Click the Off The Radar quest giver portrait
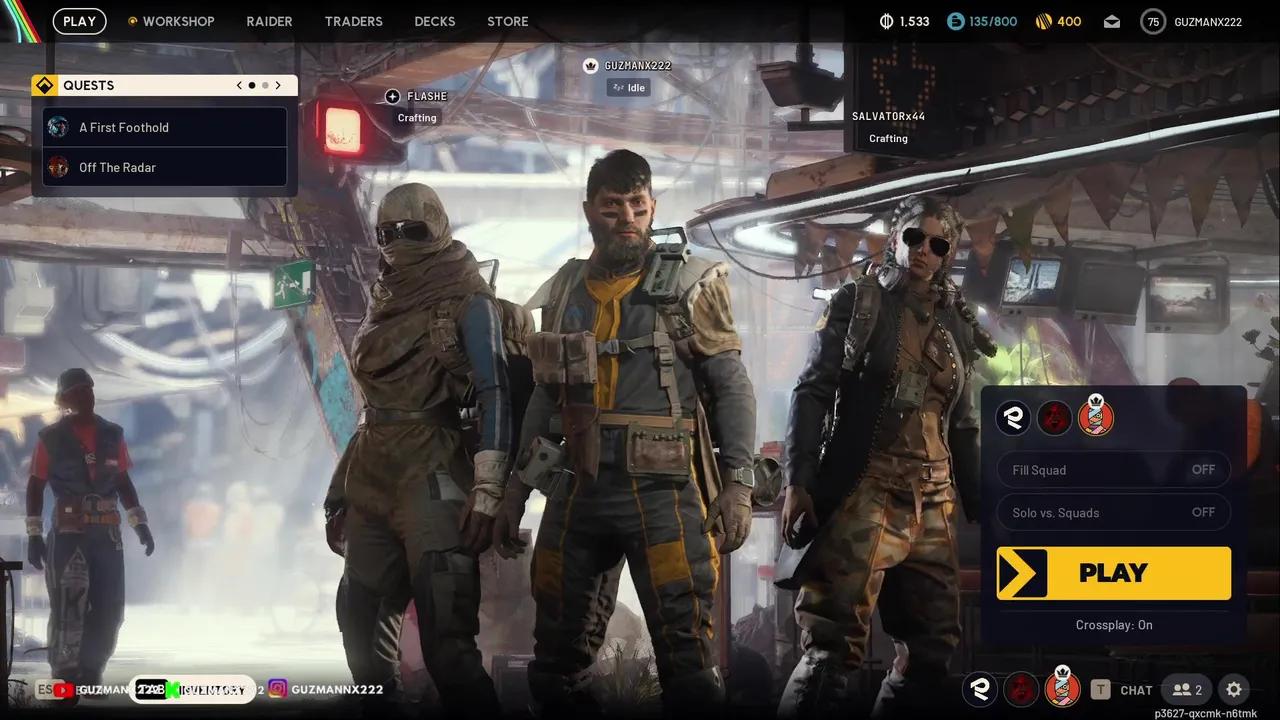The image size is (1280, 720). point(59,167)
